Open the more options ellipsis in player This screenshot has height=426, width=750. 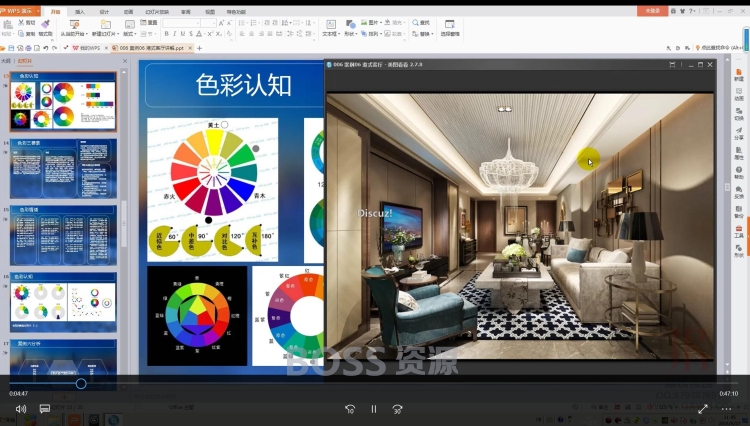click(727, 409)
